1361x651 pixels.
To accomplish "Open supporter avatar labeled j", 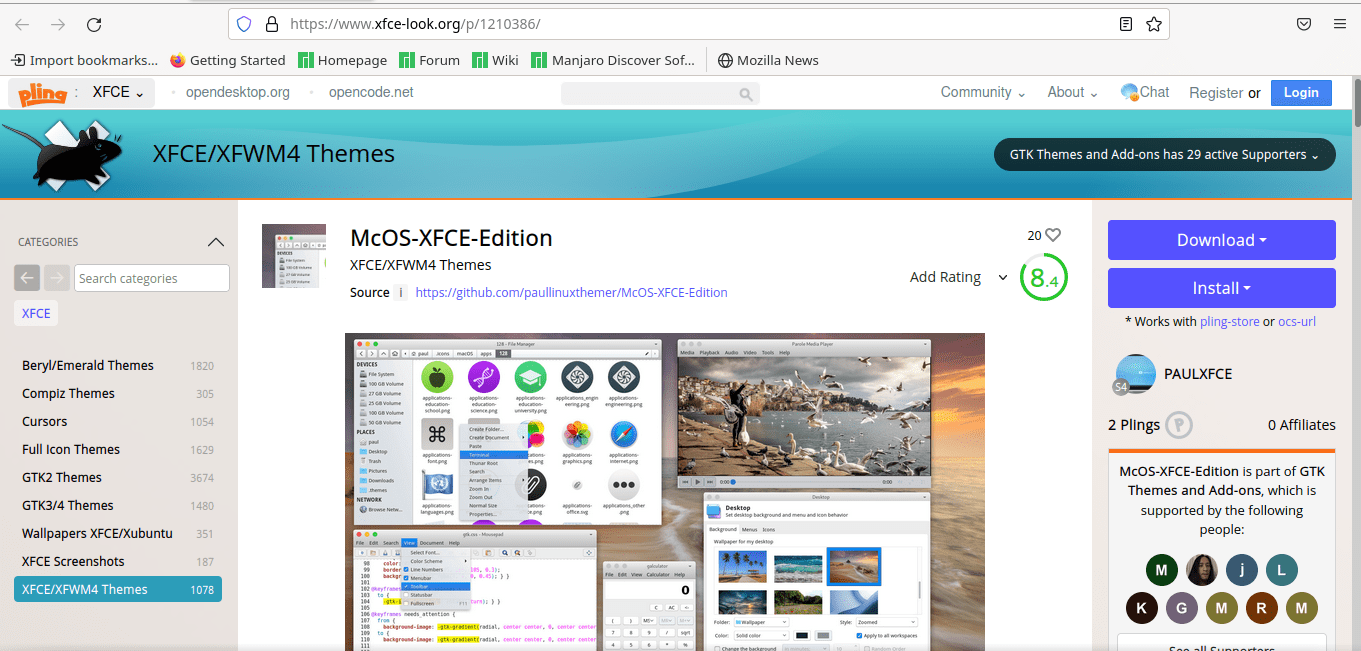I will tap(1242, 570).
